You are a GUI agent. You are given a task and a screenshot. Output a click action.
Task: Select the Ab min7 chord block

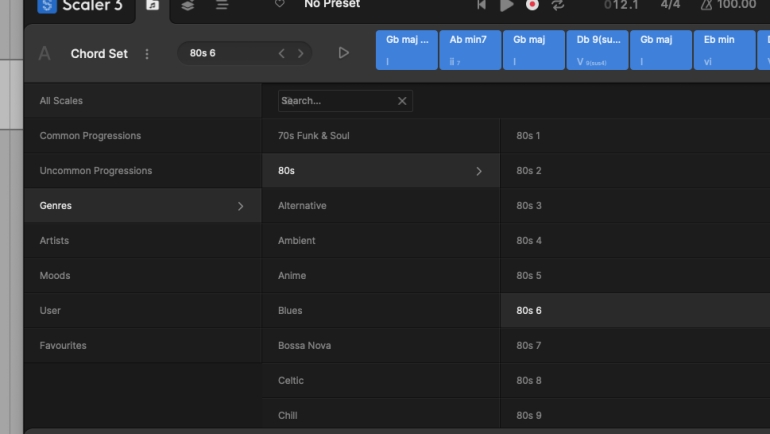click(469, 50)
